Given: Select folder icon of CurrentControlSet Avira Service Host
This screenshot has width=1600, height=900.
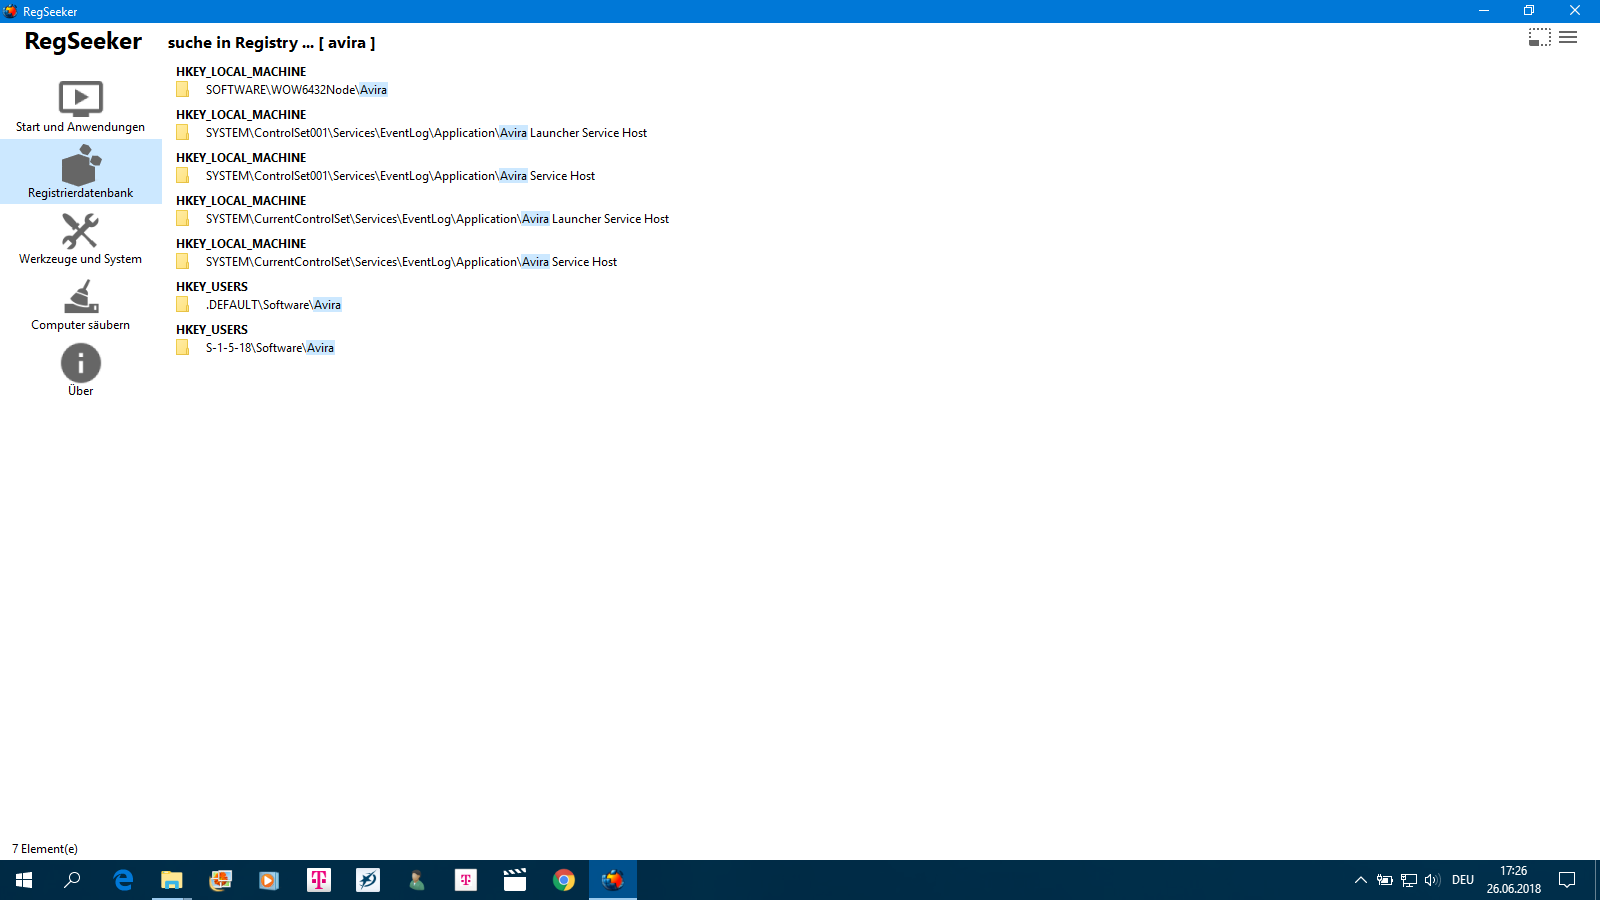Looking at the screenshot, I should (183, 262).
